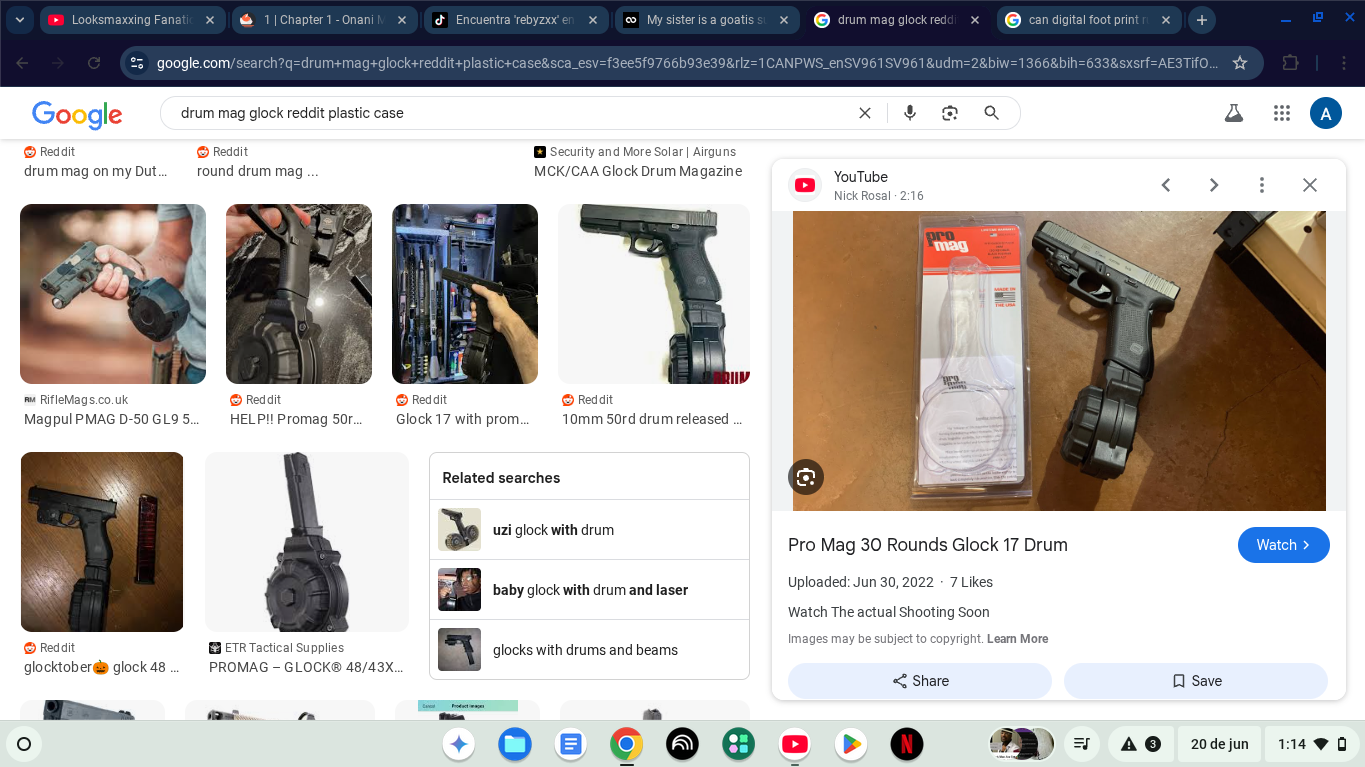Clear the search query with the X icon
Screen dimensions: 1365x767
tap(865, 113)
